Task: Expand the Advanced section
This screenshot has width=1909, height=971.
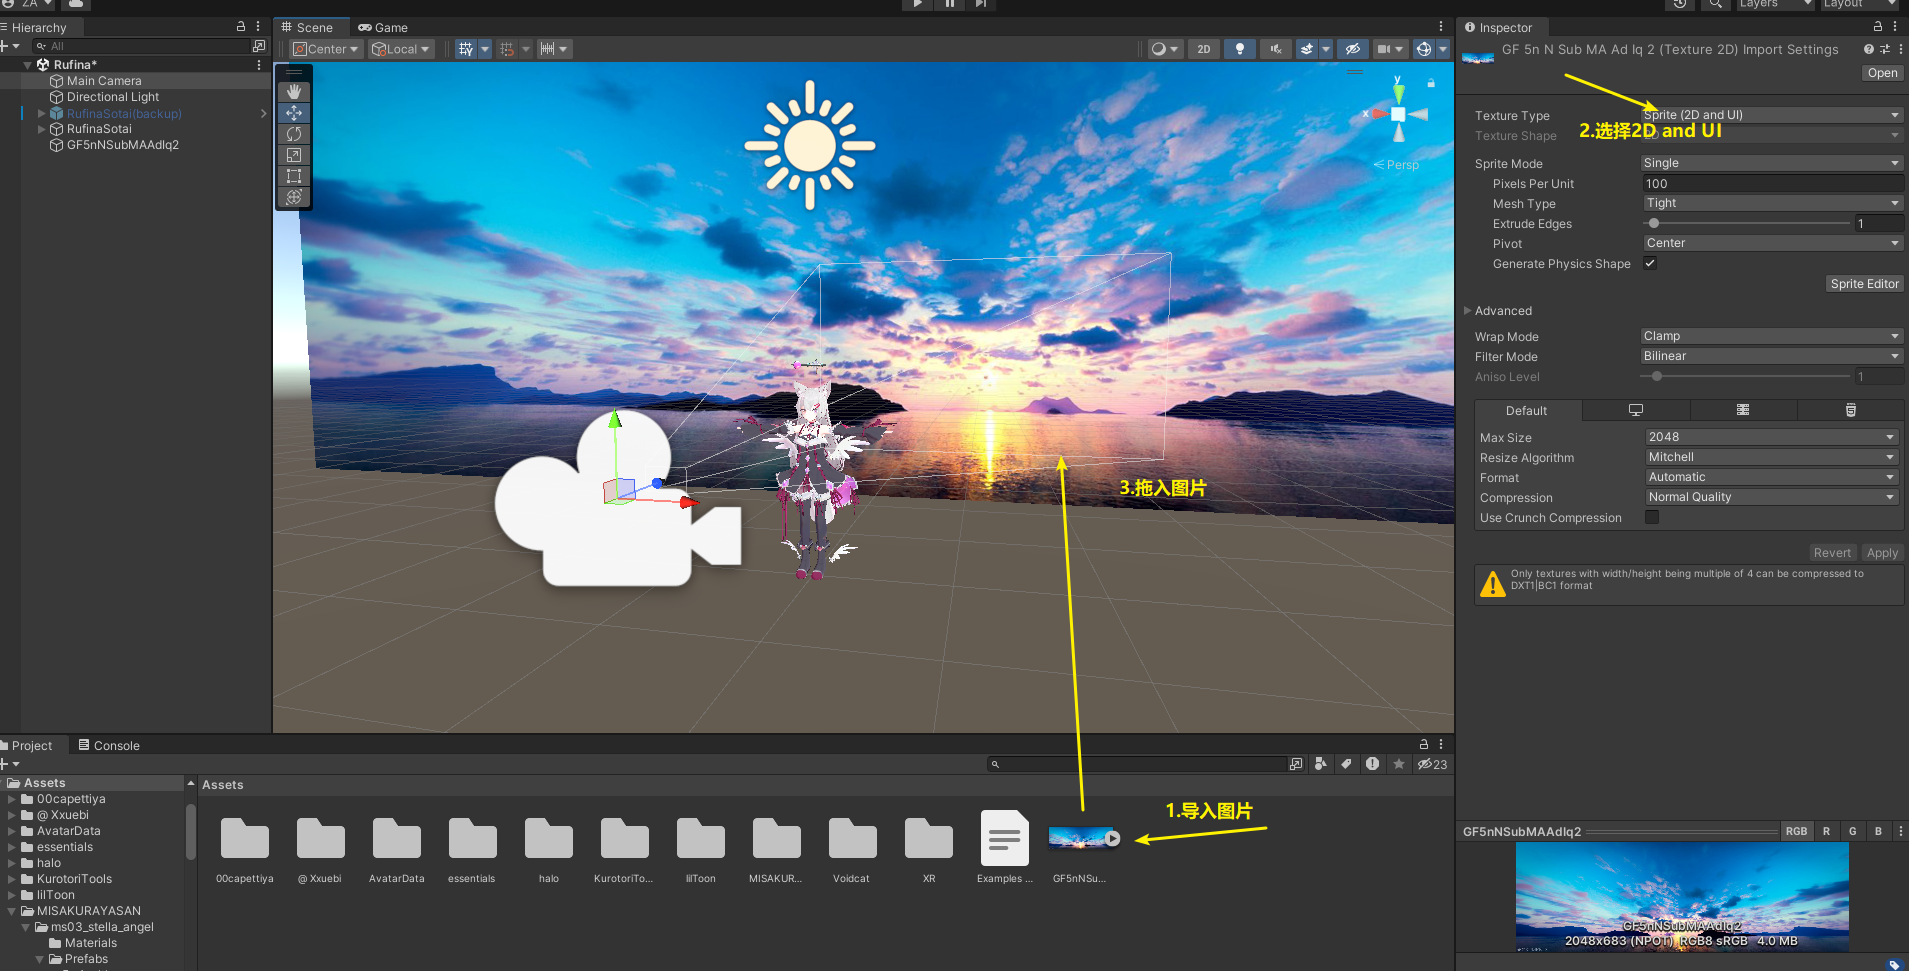Action: coord(1468,311)
